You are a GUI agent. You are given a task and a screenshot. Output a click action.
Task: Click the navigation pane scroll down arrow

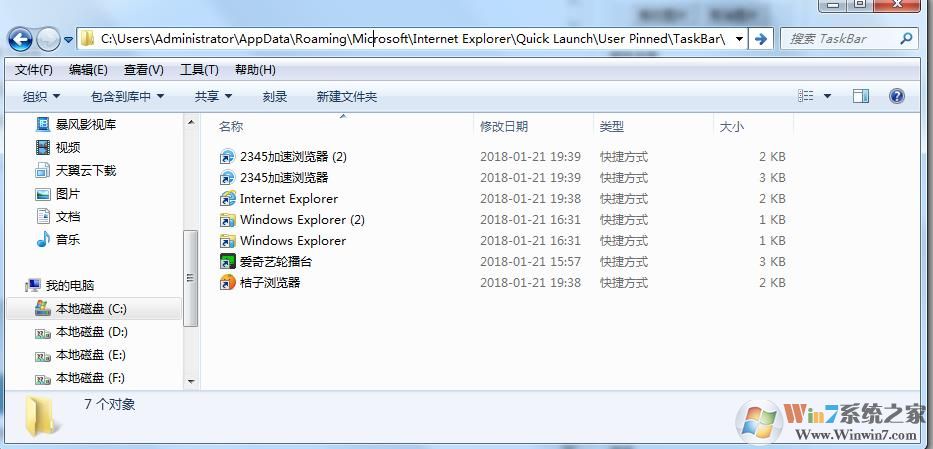coord(191,381)
